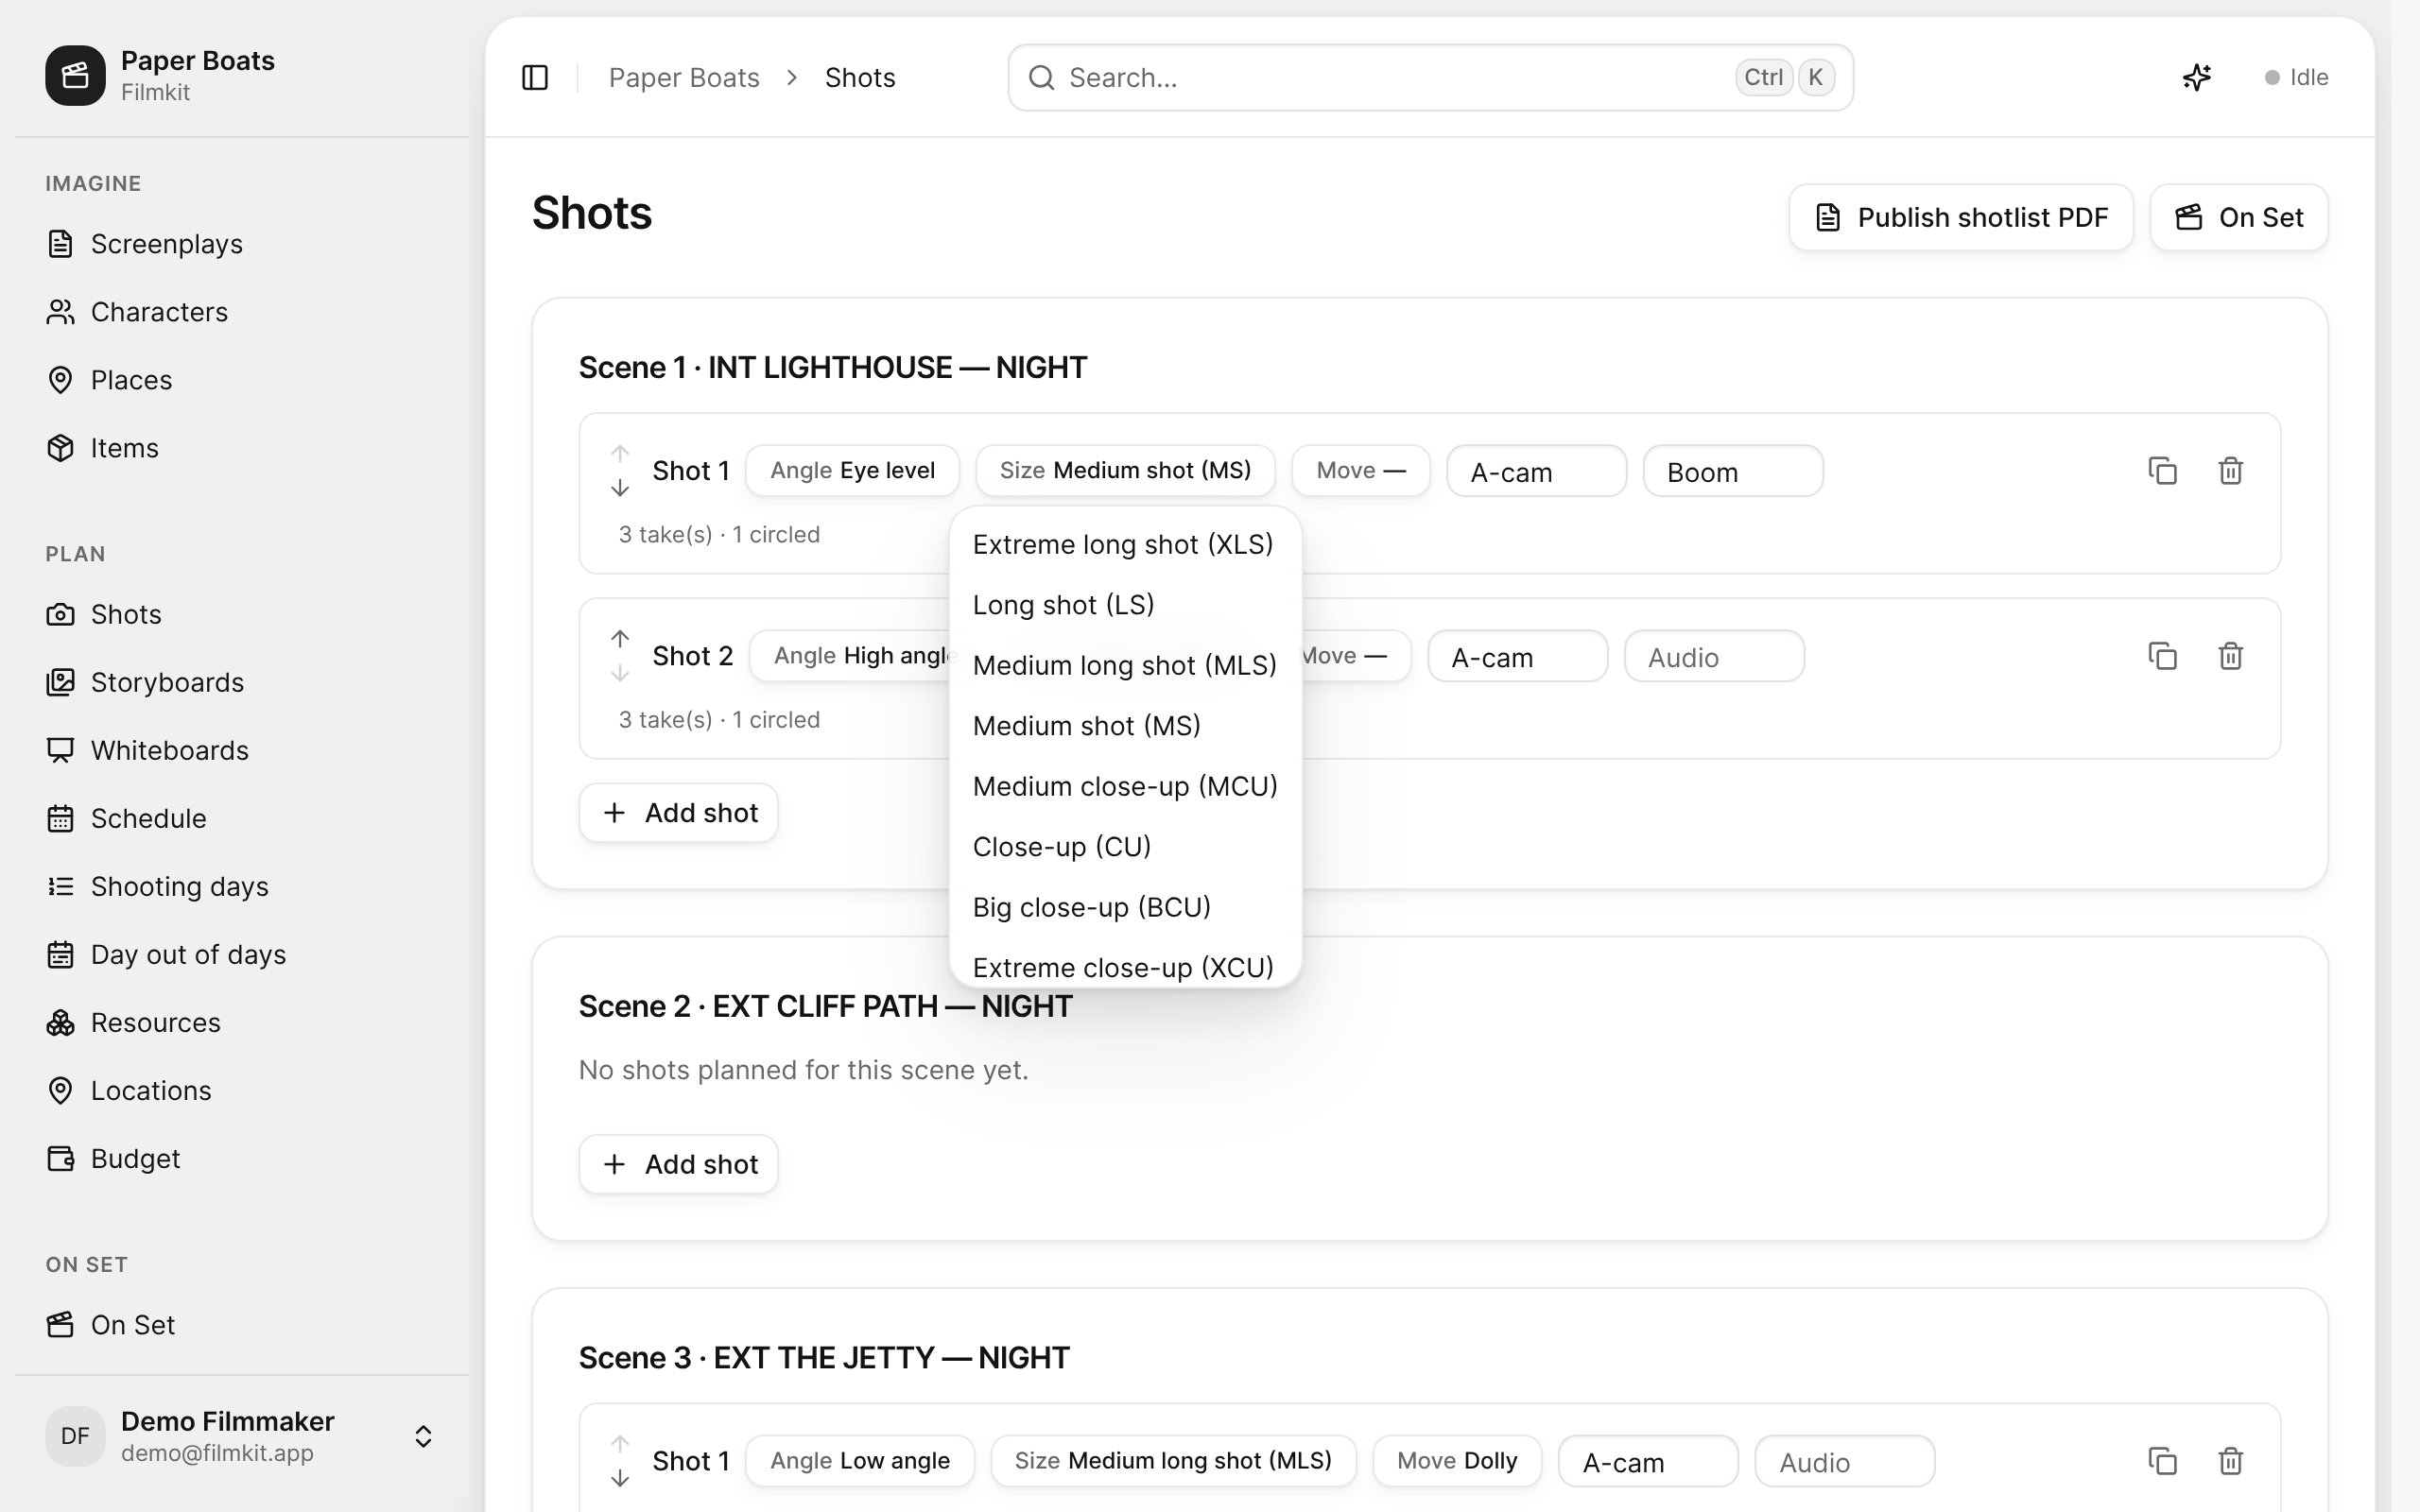This screenshot has width=2420, height=1512.
Task: Choose Extreme long shot (XLS) option
Action: pos(1125,544)
